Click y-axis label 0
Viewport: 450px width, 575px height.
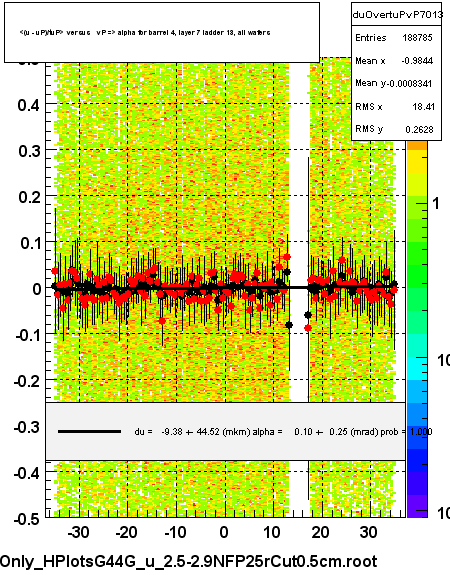click(37, 289)
